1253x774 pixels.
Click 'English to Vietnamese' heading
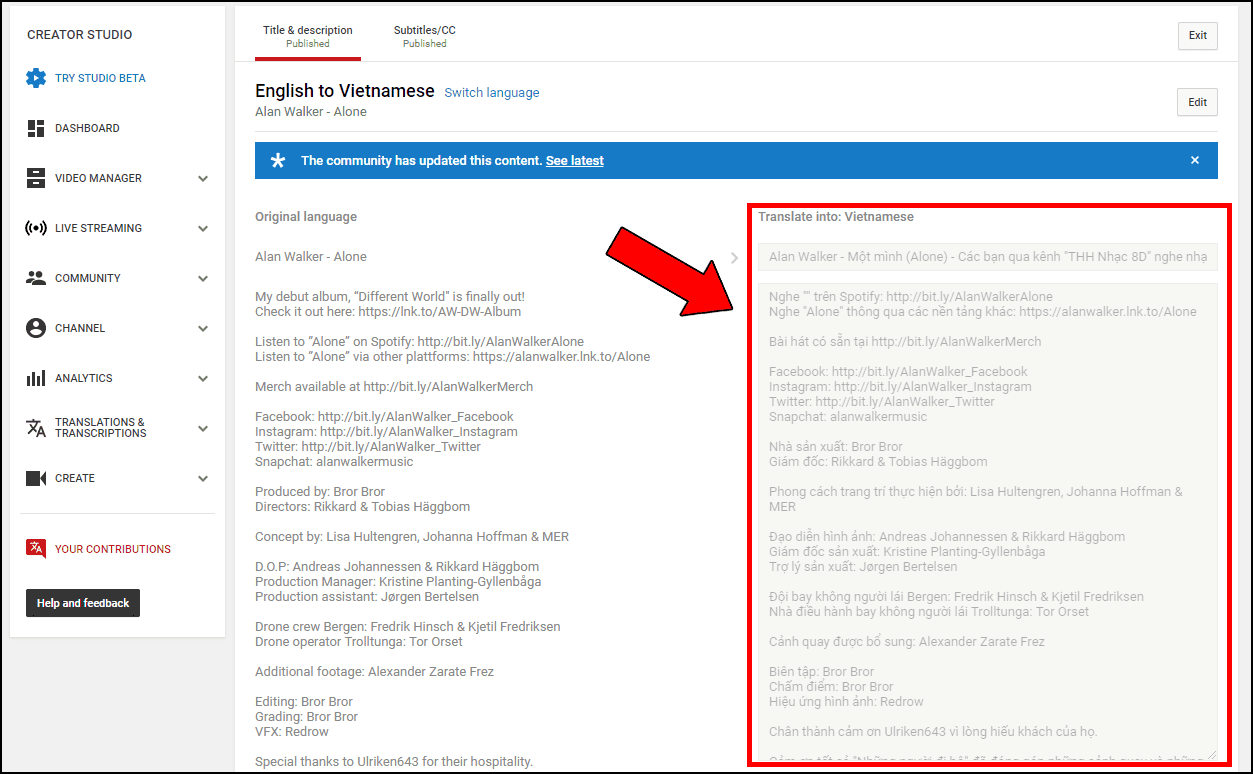tap(345, 91)
